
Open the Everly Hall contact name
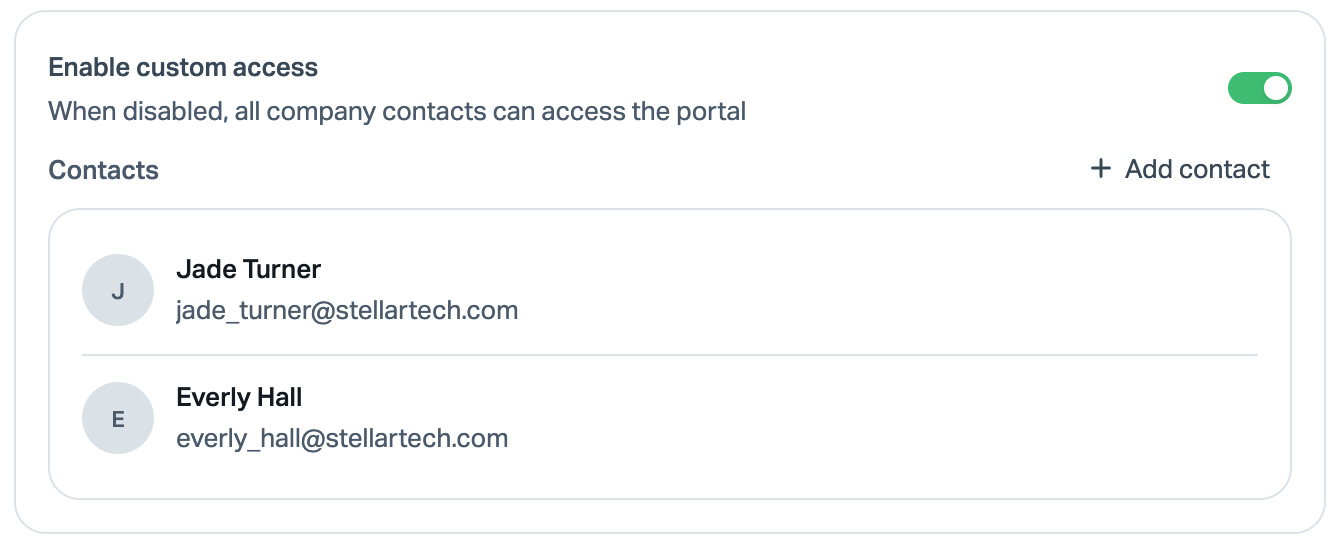point(239,397)
